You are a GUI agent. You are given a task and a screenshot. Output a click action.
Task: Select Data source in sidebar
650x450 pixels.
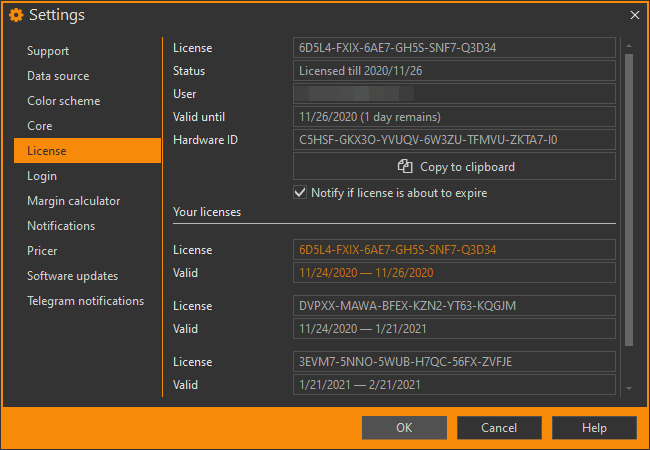coord(58,76)
